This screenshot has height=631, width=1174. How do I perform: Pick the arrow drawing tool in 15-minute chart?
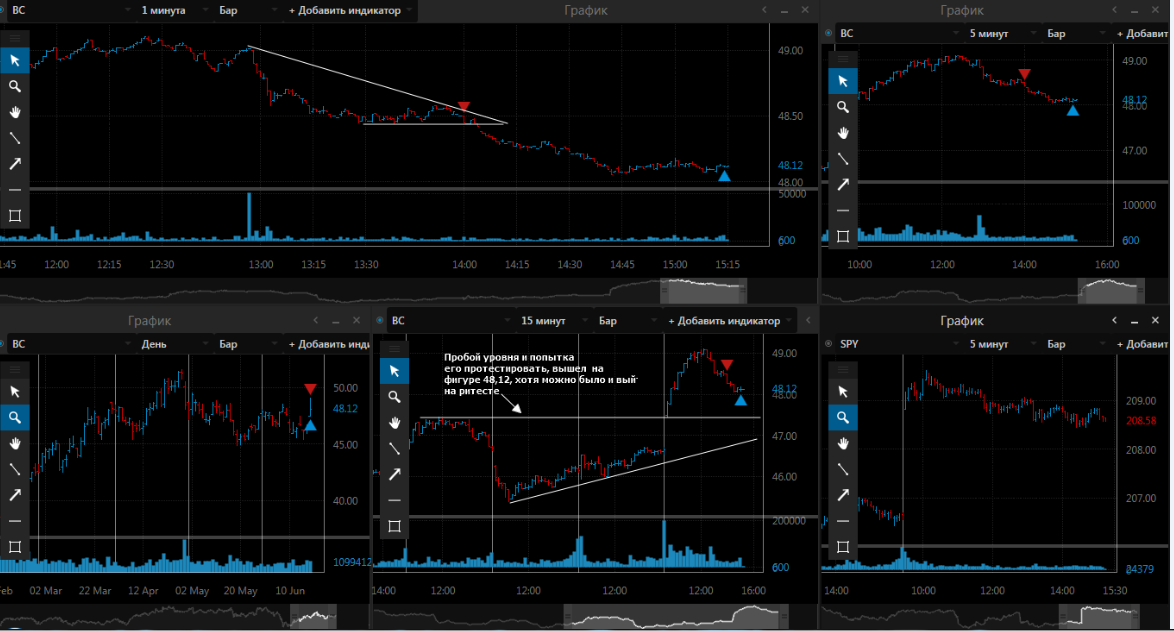[x=395, y=474]
